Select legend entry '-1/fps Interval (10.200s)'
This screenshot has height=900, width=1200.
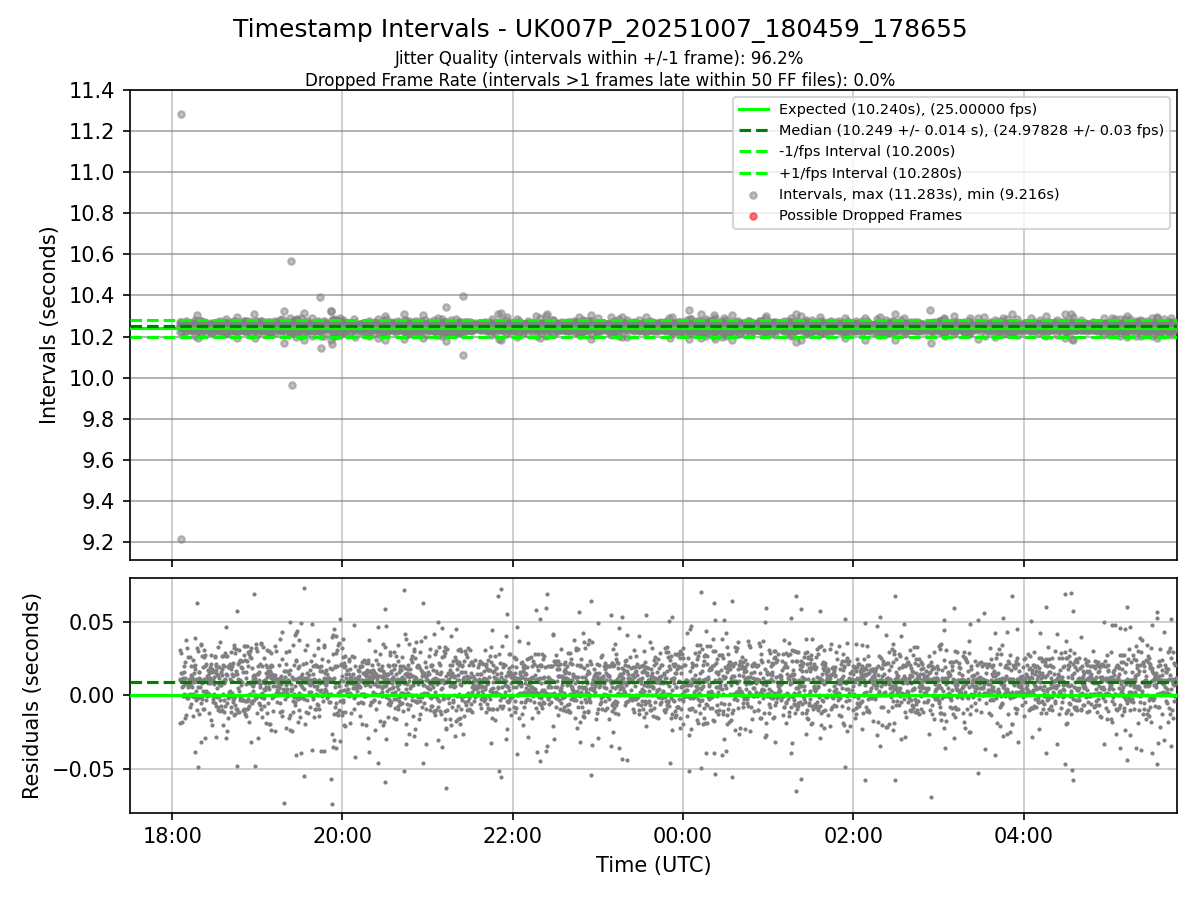pos(867,151)
